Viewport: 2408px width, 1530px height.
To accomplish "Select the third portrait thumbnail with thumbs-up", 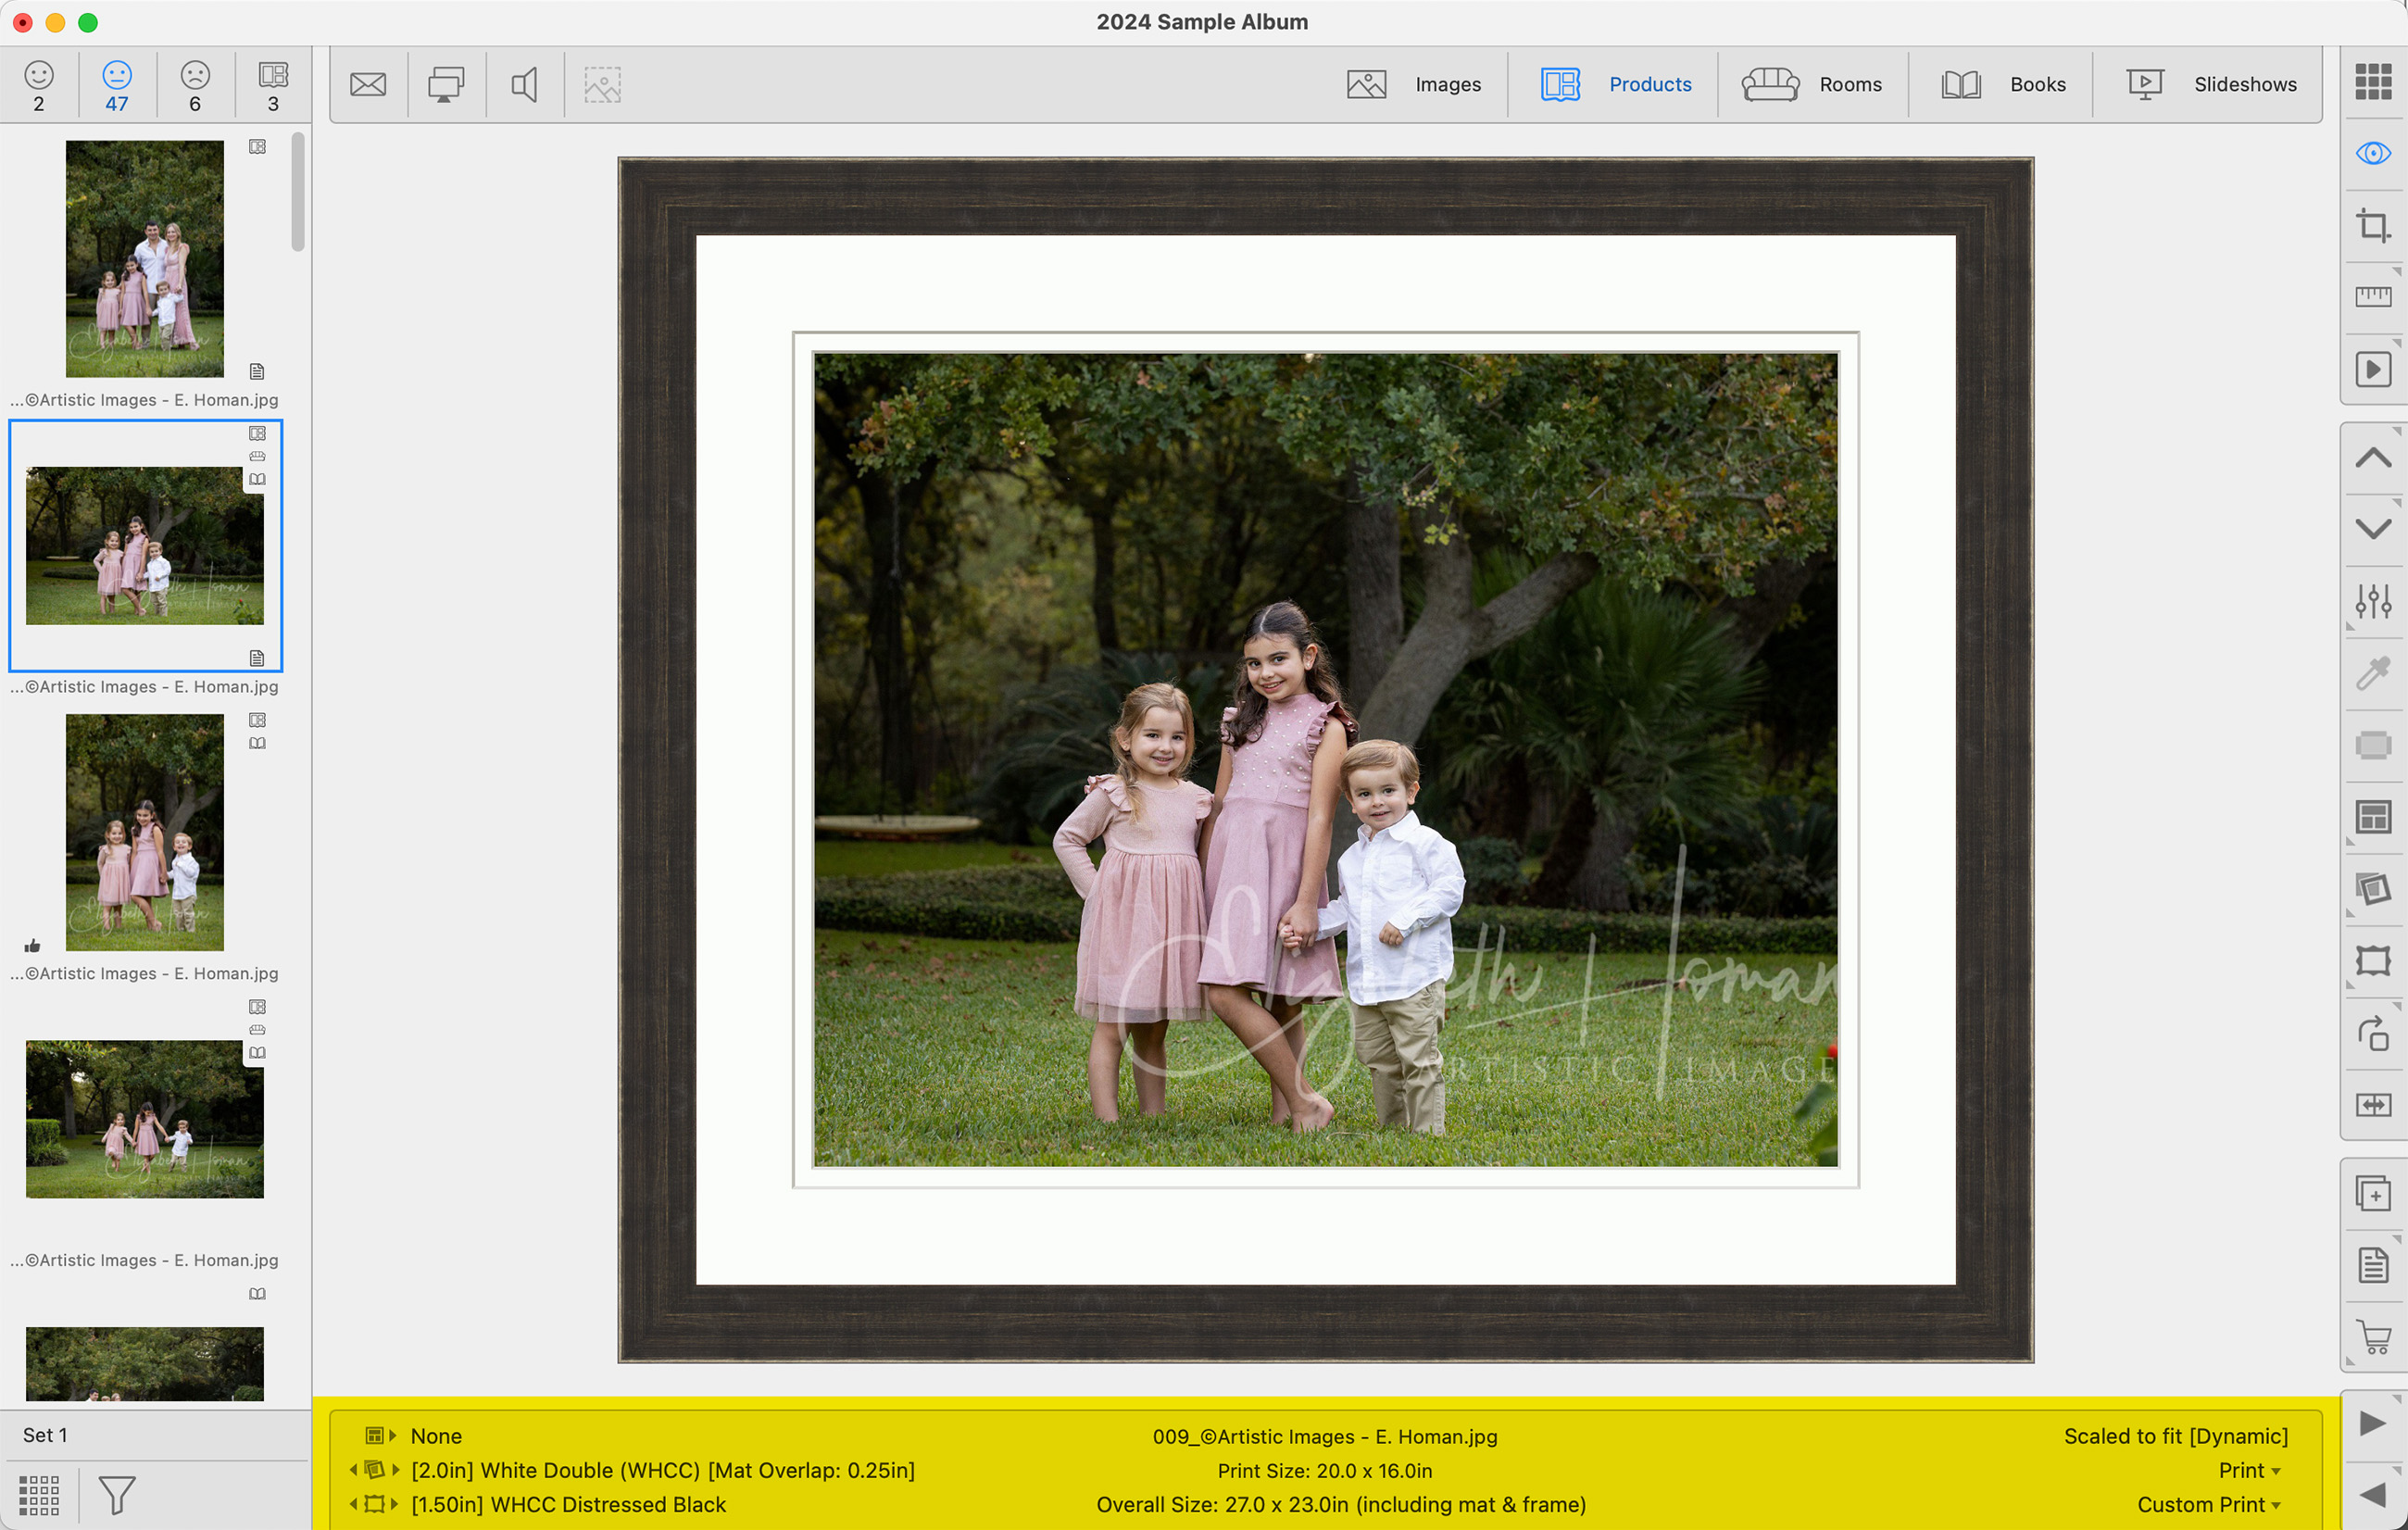I will pyautogui.click(x=145, y=832).
